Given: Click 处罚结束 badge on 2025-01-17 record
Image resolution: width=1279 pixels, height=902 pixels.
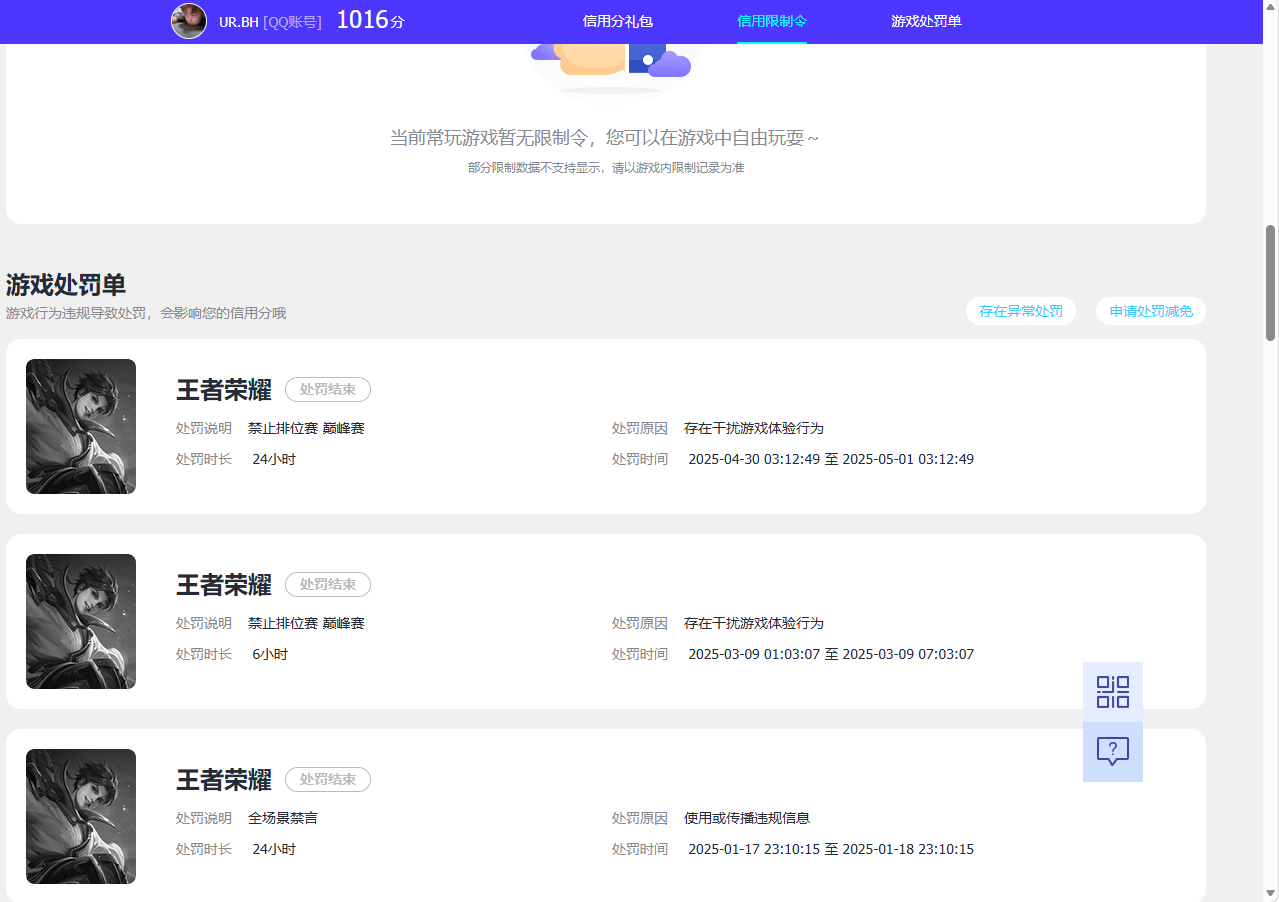Looking at the screenshot, I should (328, 779).
